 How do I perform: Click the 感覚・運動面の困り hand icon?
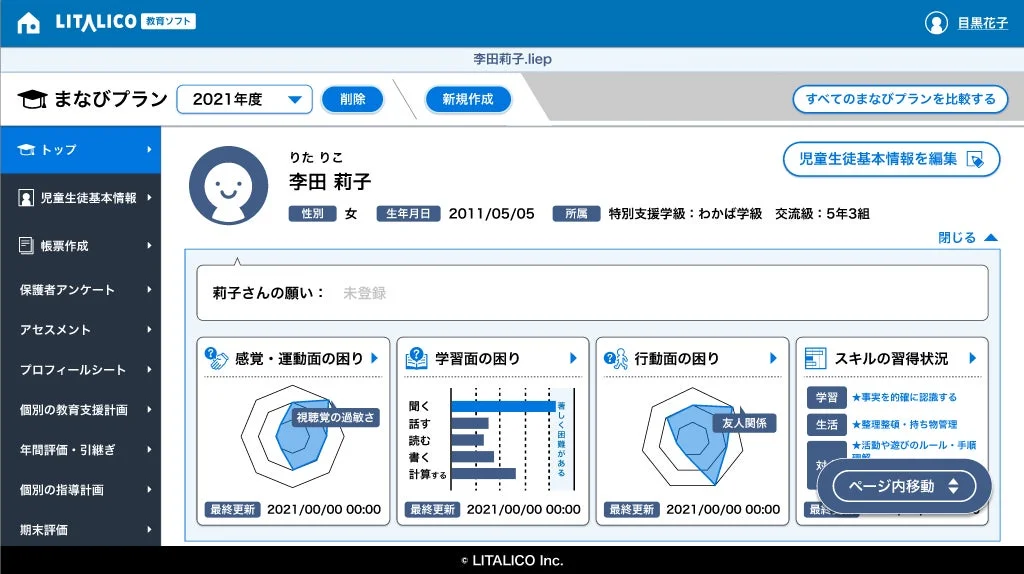[x=216, y=358]
